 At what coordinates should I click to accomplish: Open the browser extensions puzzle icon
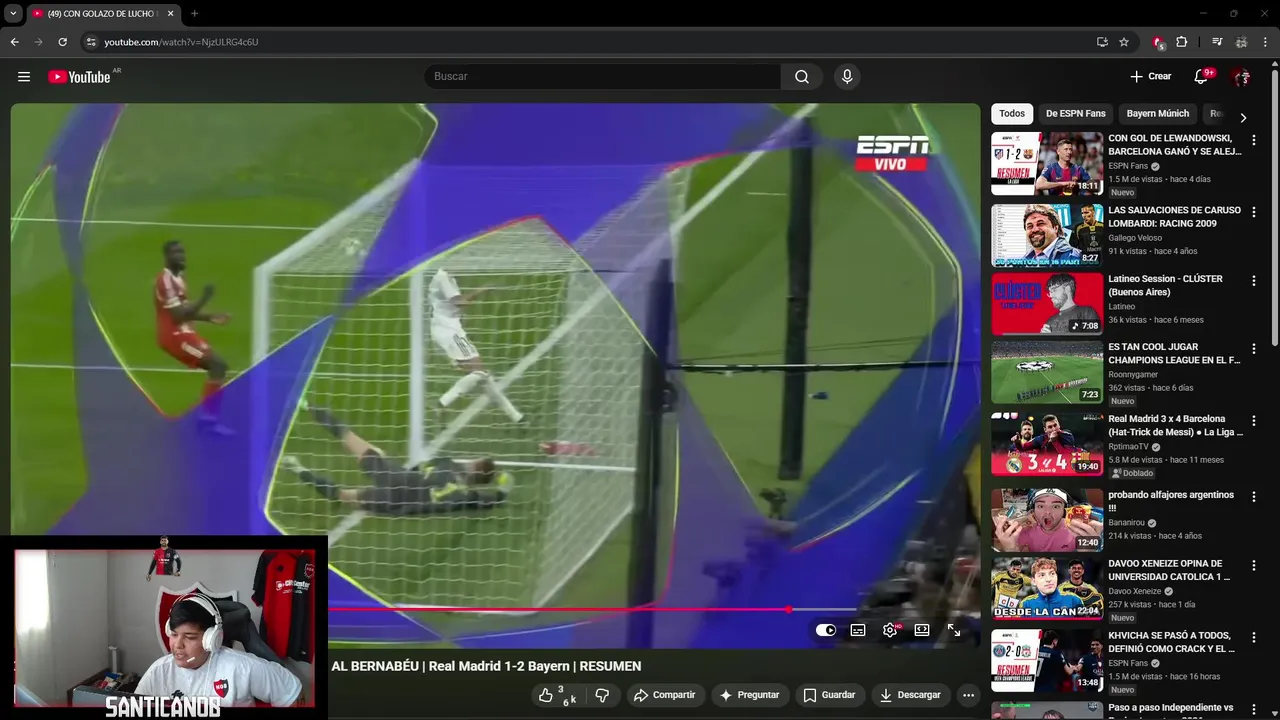1182,42
